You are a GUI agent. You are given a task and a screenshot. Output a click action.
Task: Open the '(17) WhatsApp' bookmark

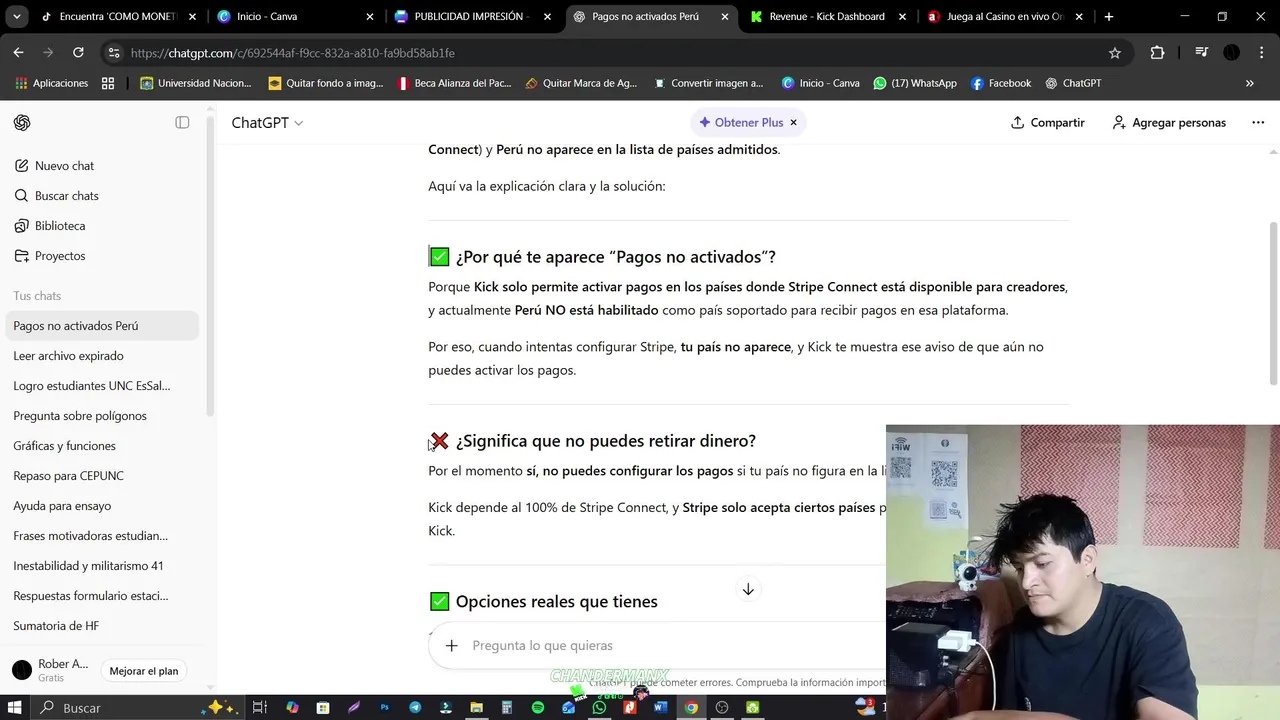pyautogui.click(x=915, y=83)
